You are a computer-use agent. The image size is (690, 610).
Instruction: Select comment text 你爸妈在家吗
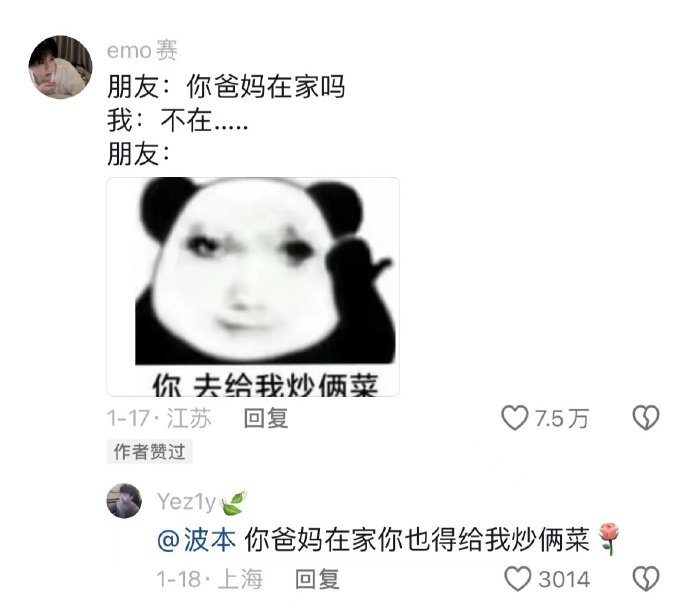(265, 86)
